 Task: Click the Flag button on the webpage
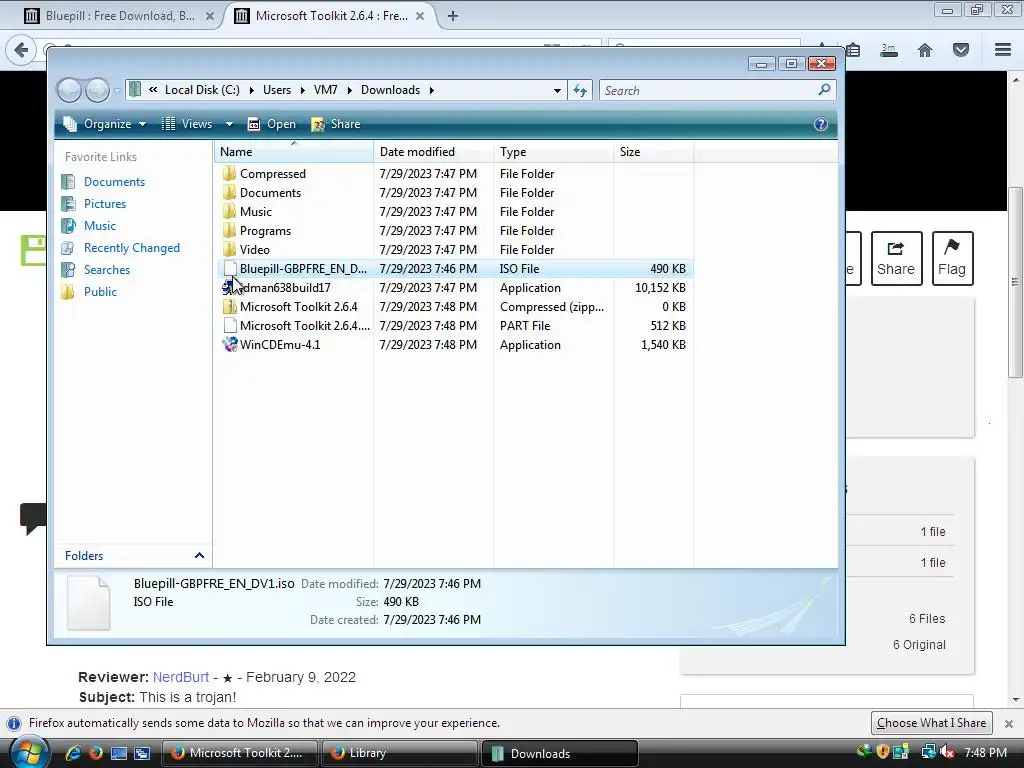pyautogui.click(x=952, y=258)
